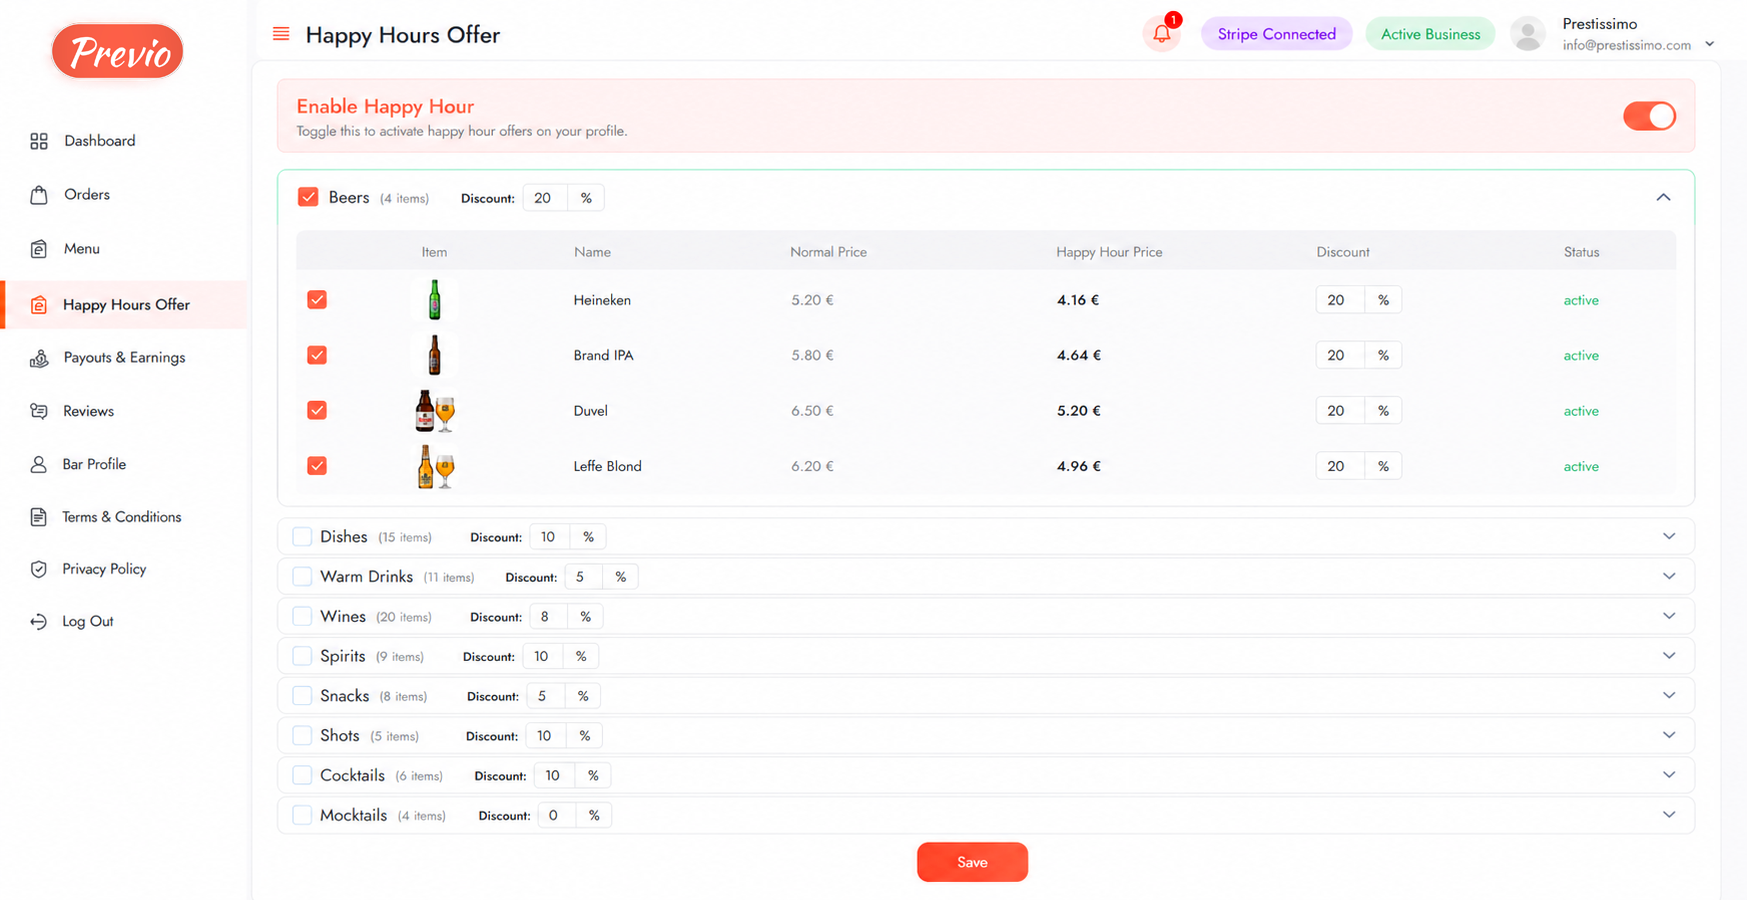This screenshot has width=1747, height=900.
Task: Click the Log Out arrow icon
Action: tap(39, 621)
